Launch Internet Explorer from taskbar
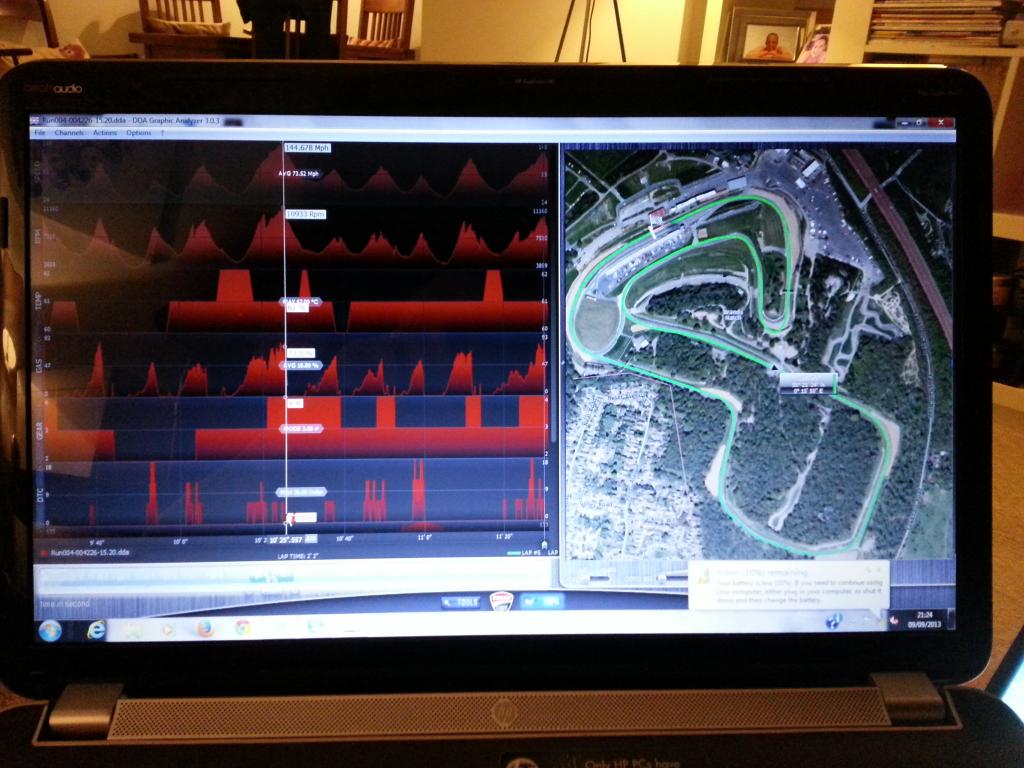 coord(97,630)
